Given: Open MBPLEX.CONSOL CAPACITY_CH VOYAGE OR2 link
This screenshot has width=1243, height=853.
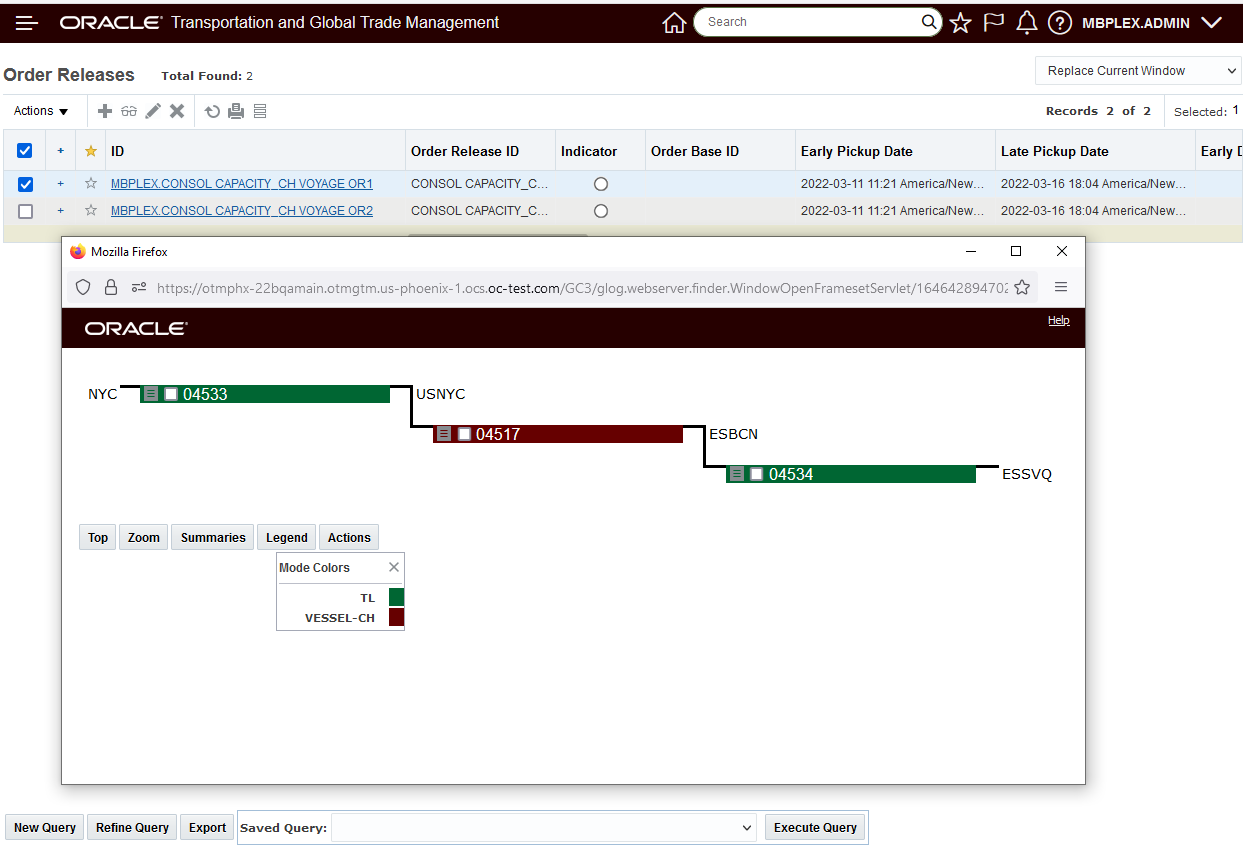Looking at the screenshot, I should tap(242, 211).
